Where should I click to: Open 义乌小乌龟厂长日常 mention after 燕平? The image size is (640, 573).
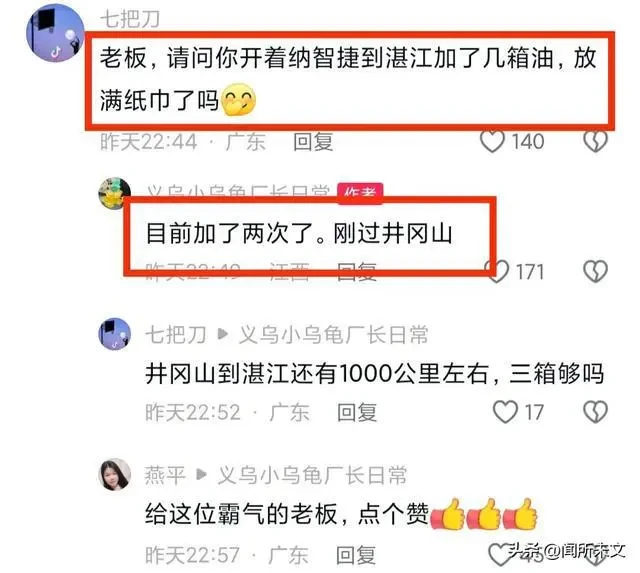[x=312, y=475]
